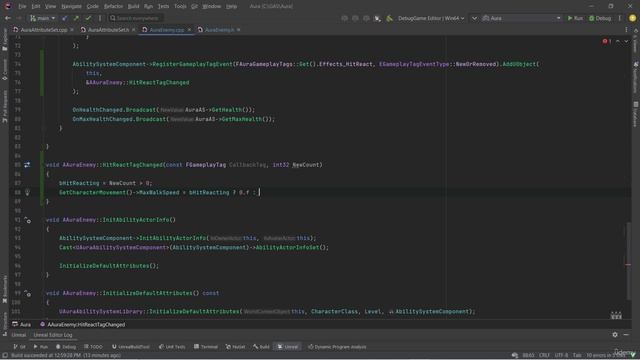Click the Run button
The height and width of the screenshot is (360, 640).
pos(575,18)
